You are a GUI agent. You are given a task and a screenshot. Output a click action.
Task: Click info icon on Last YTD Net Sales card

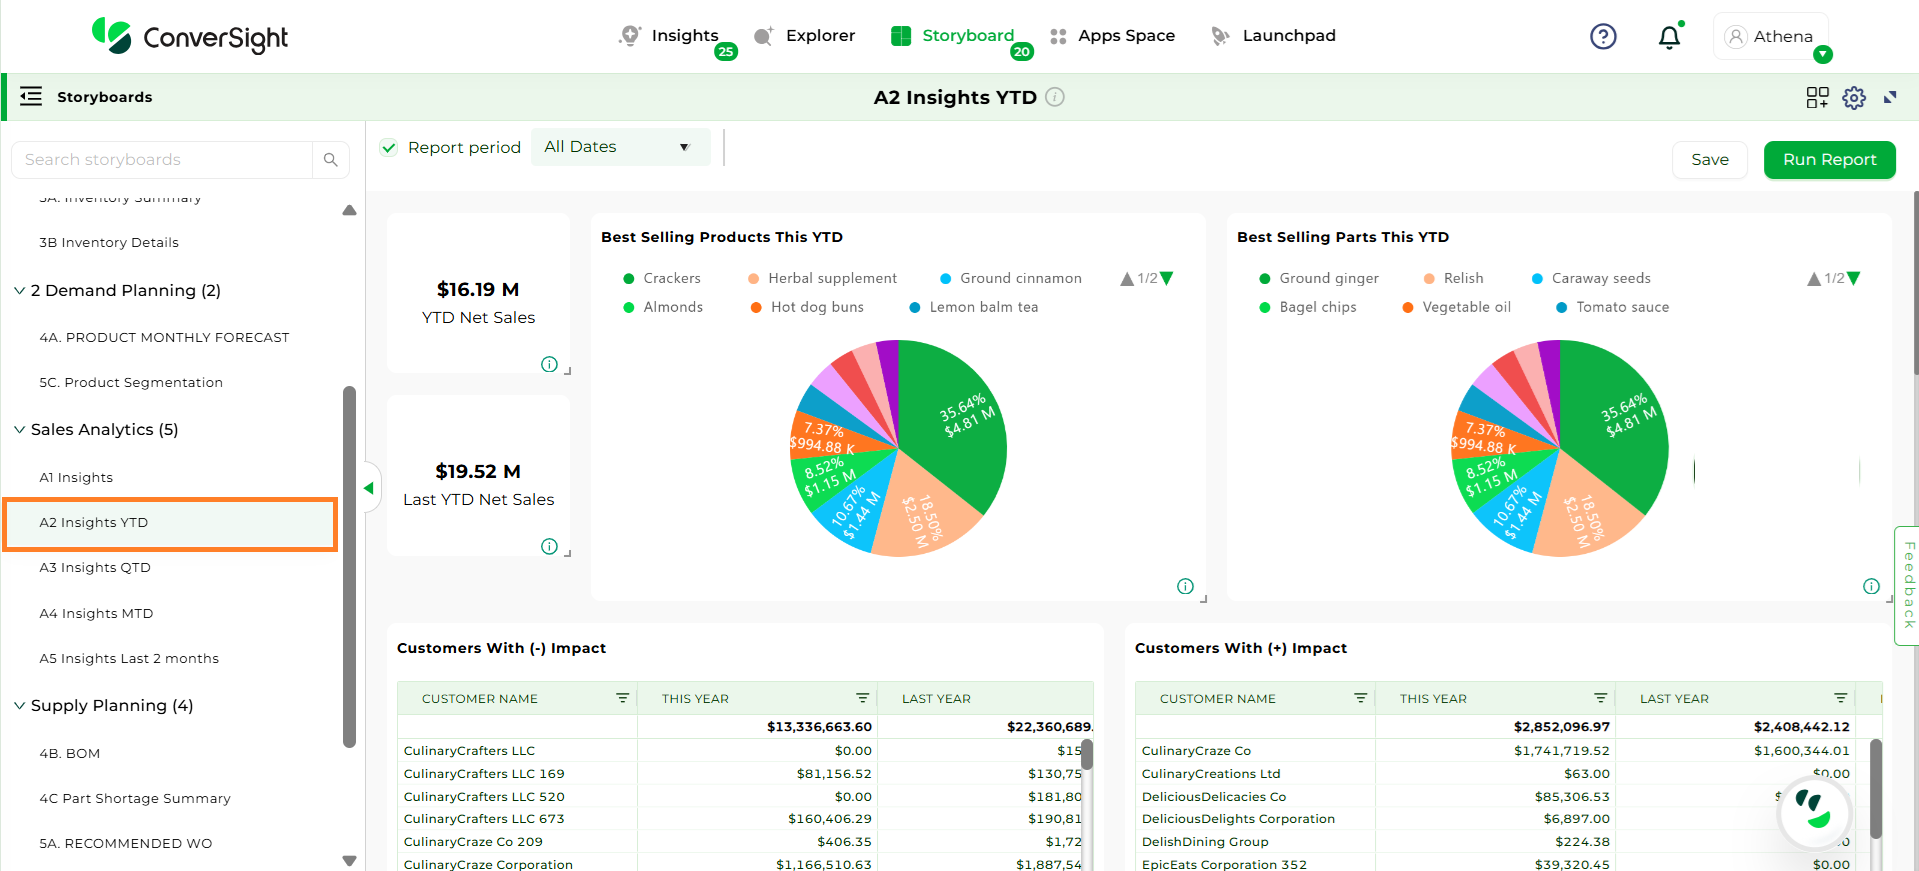click(x=549, y=546)
